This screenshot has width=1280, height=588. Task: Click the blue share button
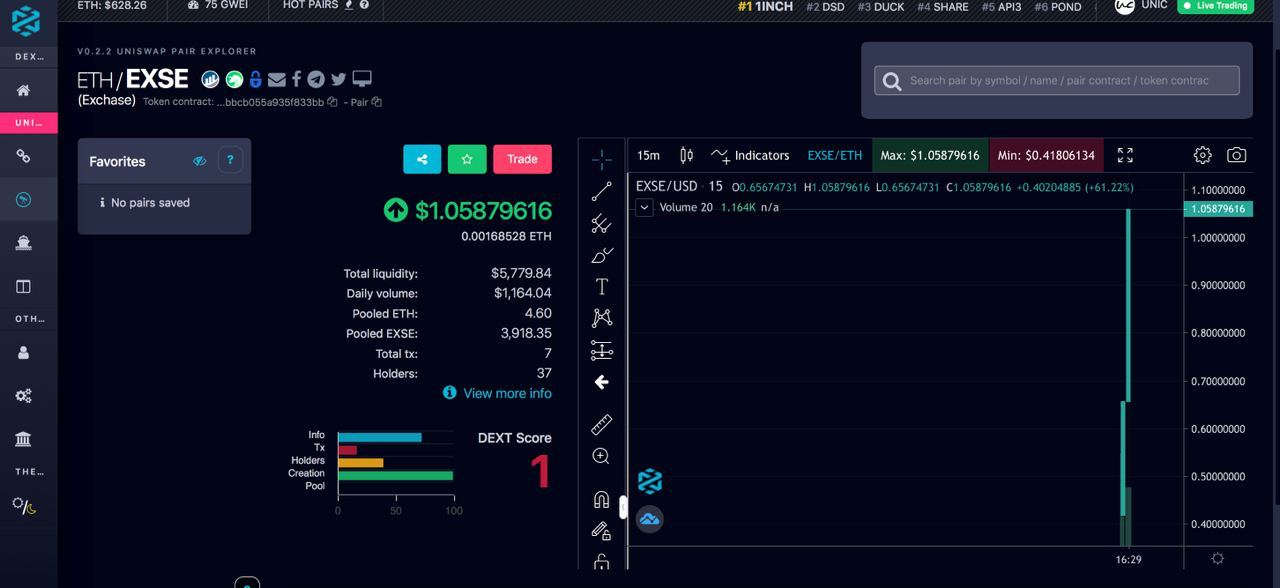click(x=422, y=159)
